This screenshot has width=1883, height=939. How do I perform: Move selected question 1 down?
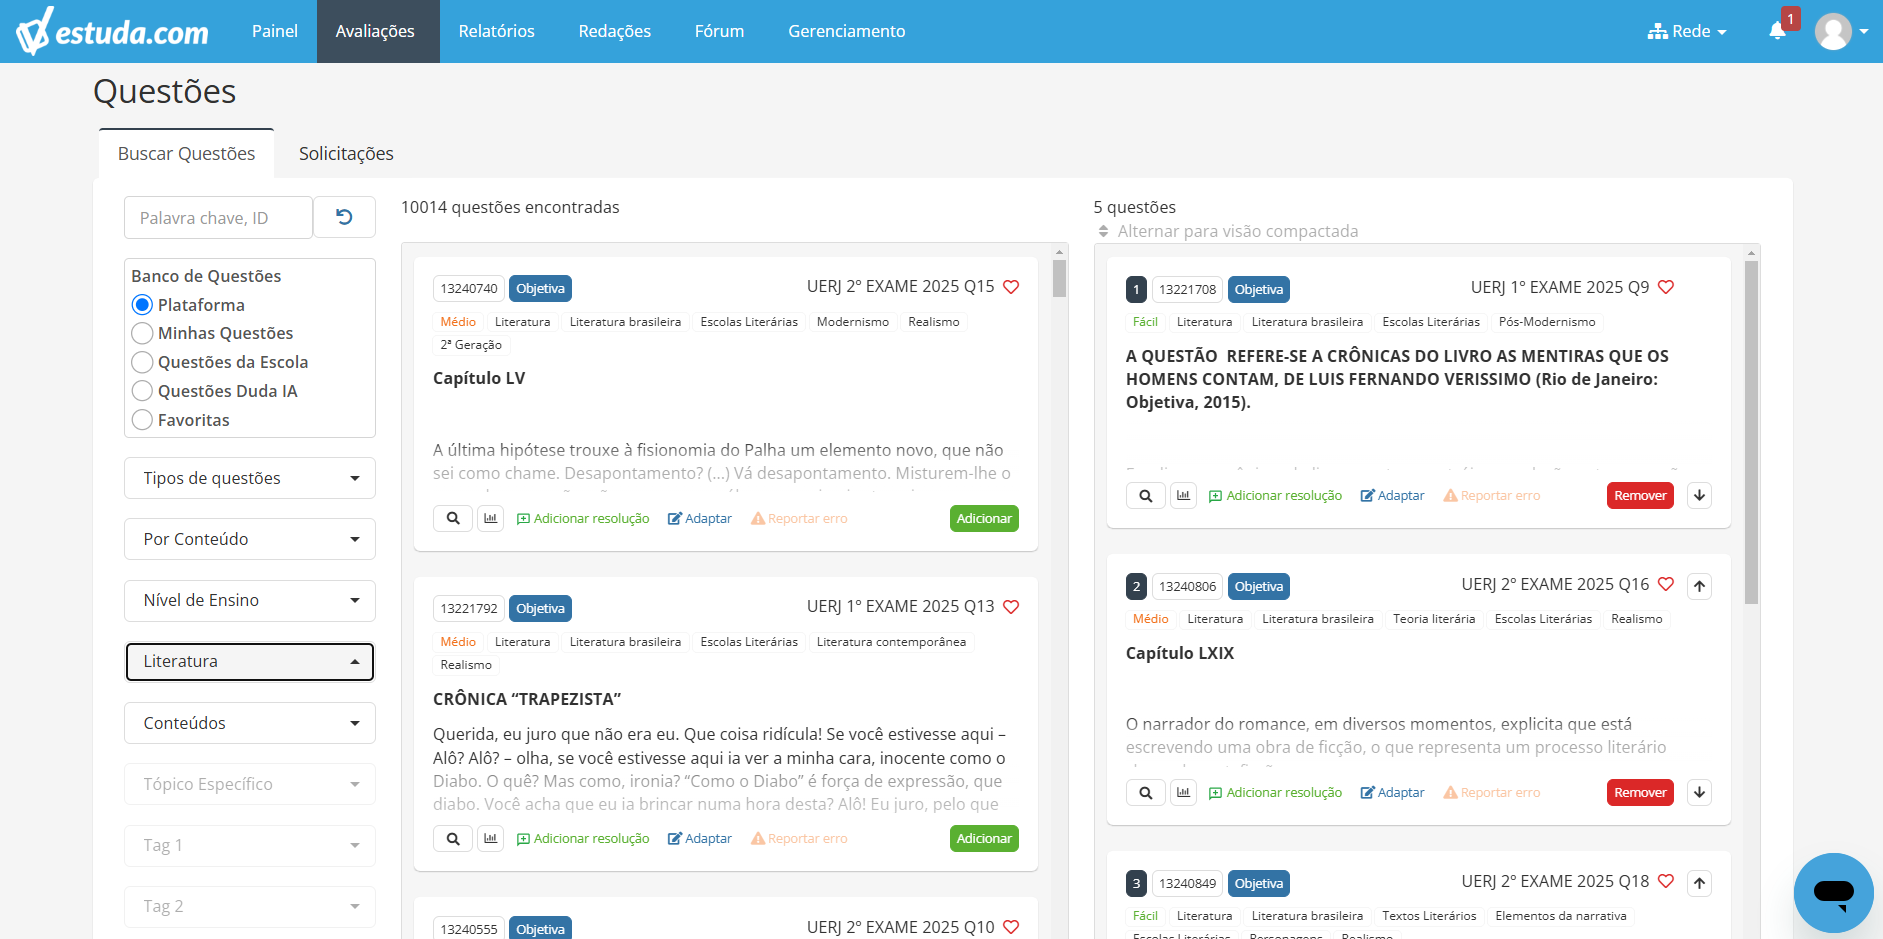tap(1699, 495)
